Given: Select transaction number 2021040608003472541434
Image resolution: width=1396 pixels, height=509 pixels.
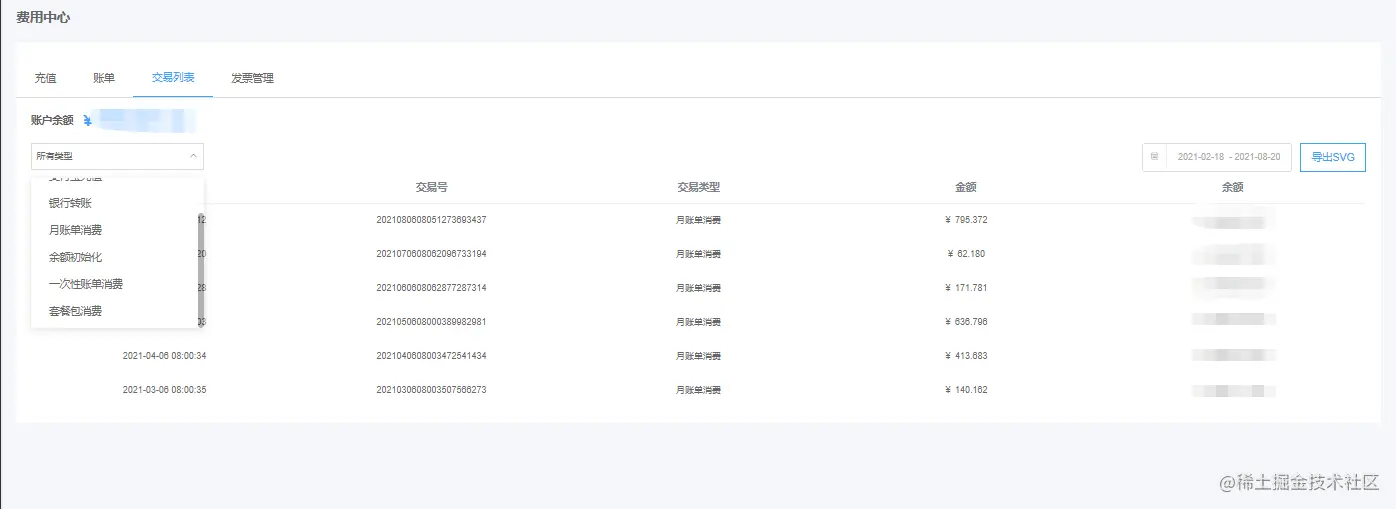Looking at the screenshot, I should pos(431,355).
